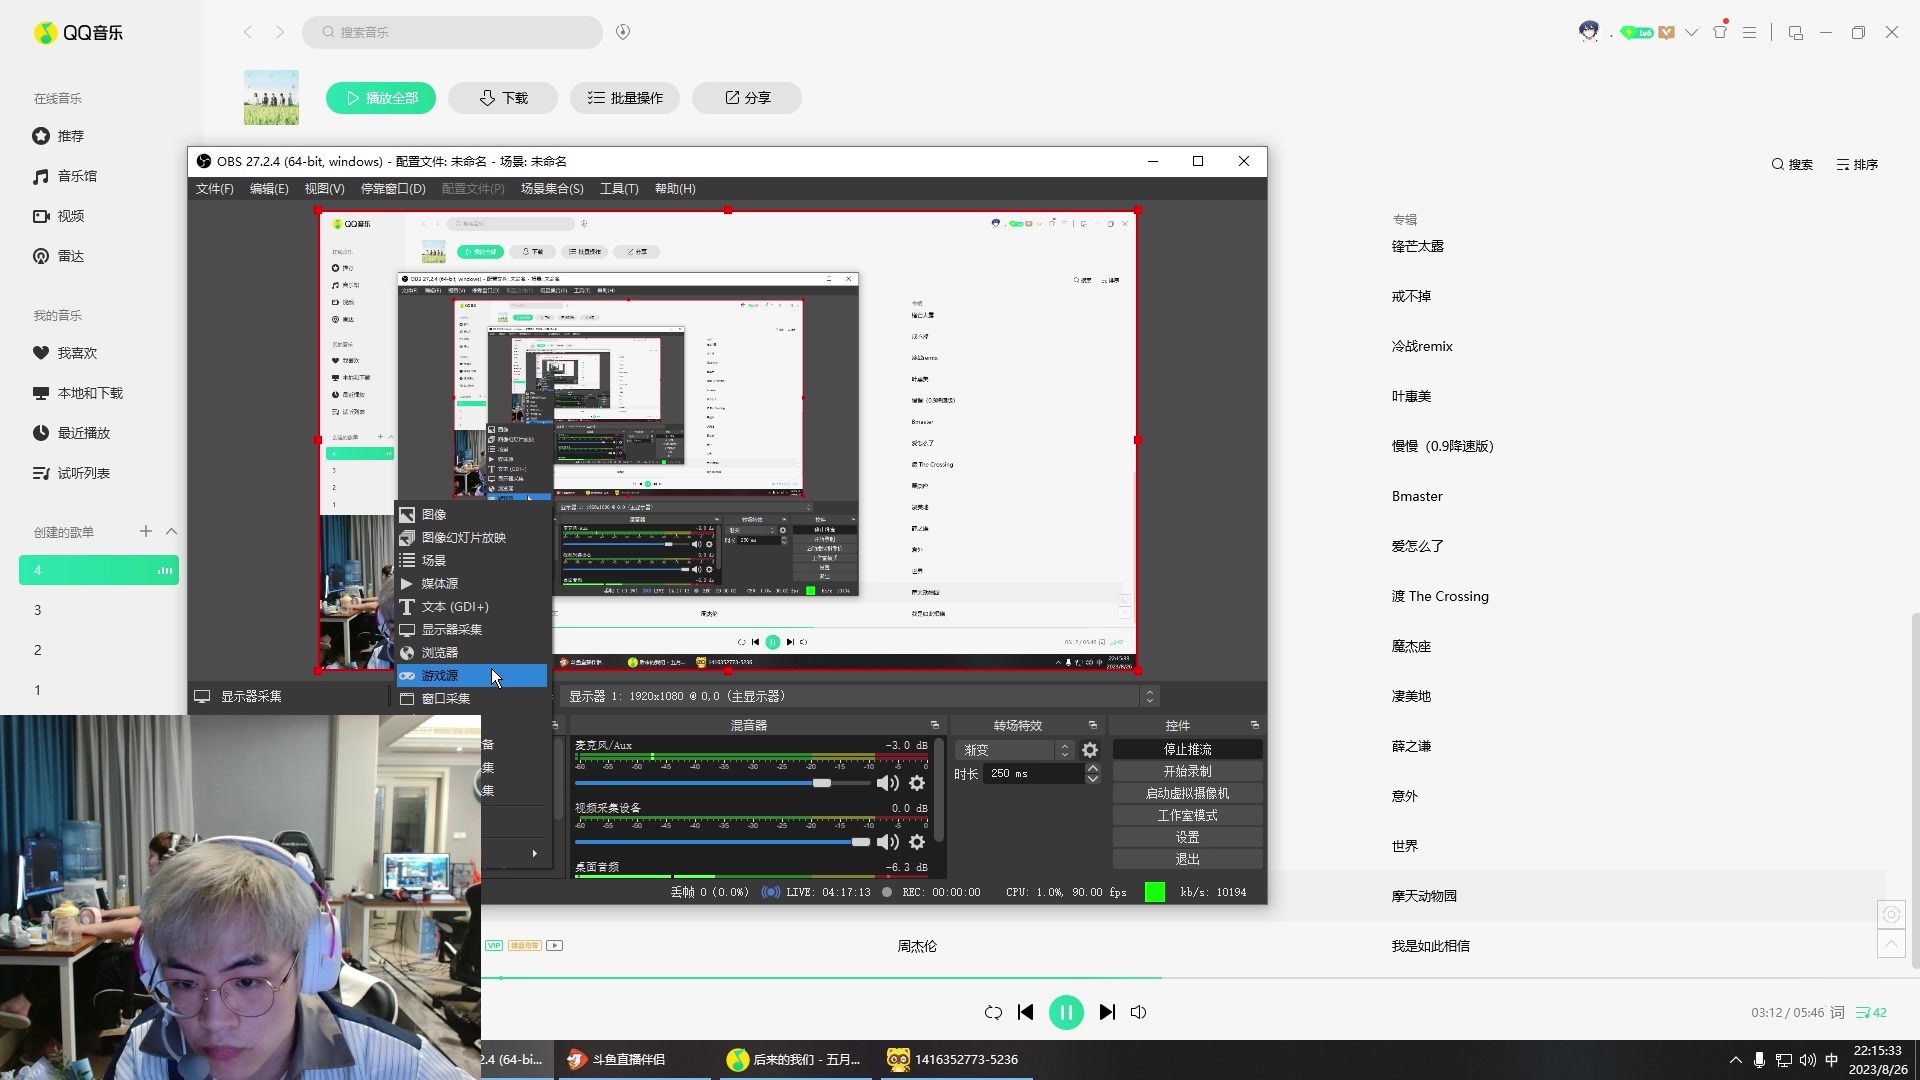Open the play queue showing 42
The width and height of the screenshot is (1920, 1080).
pos(1871,1013)
